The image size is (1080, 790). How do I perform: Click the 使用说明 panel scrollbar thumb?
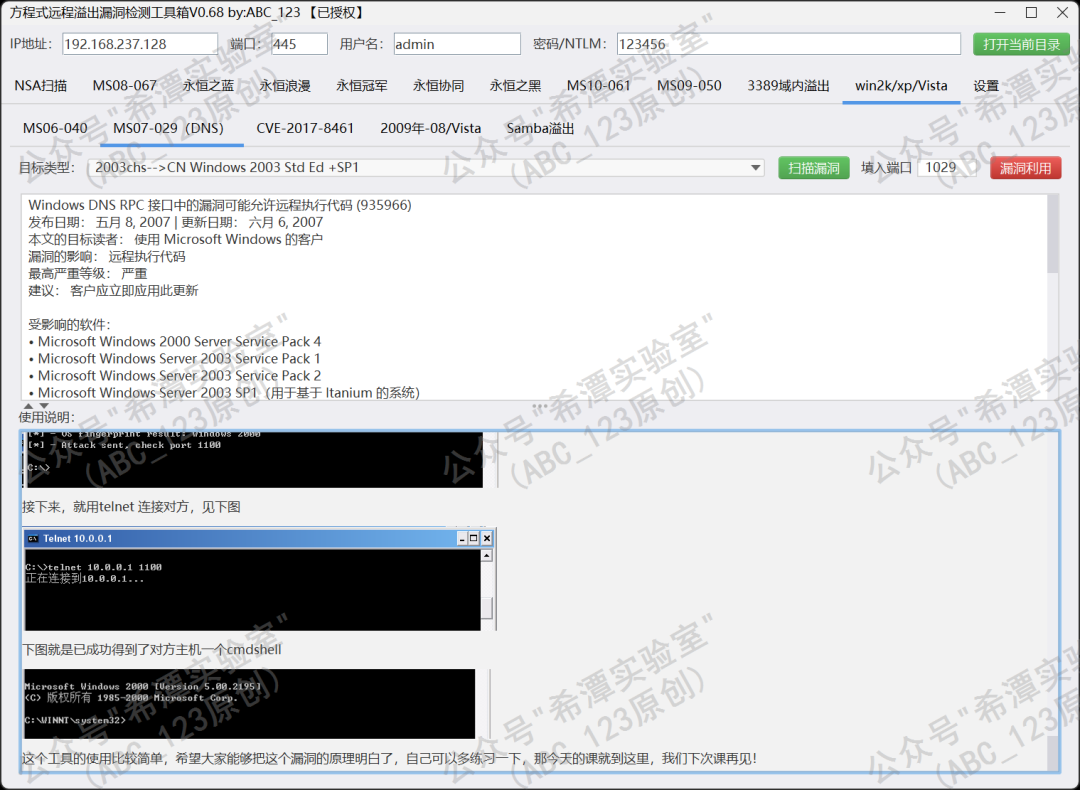1052,752
